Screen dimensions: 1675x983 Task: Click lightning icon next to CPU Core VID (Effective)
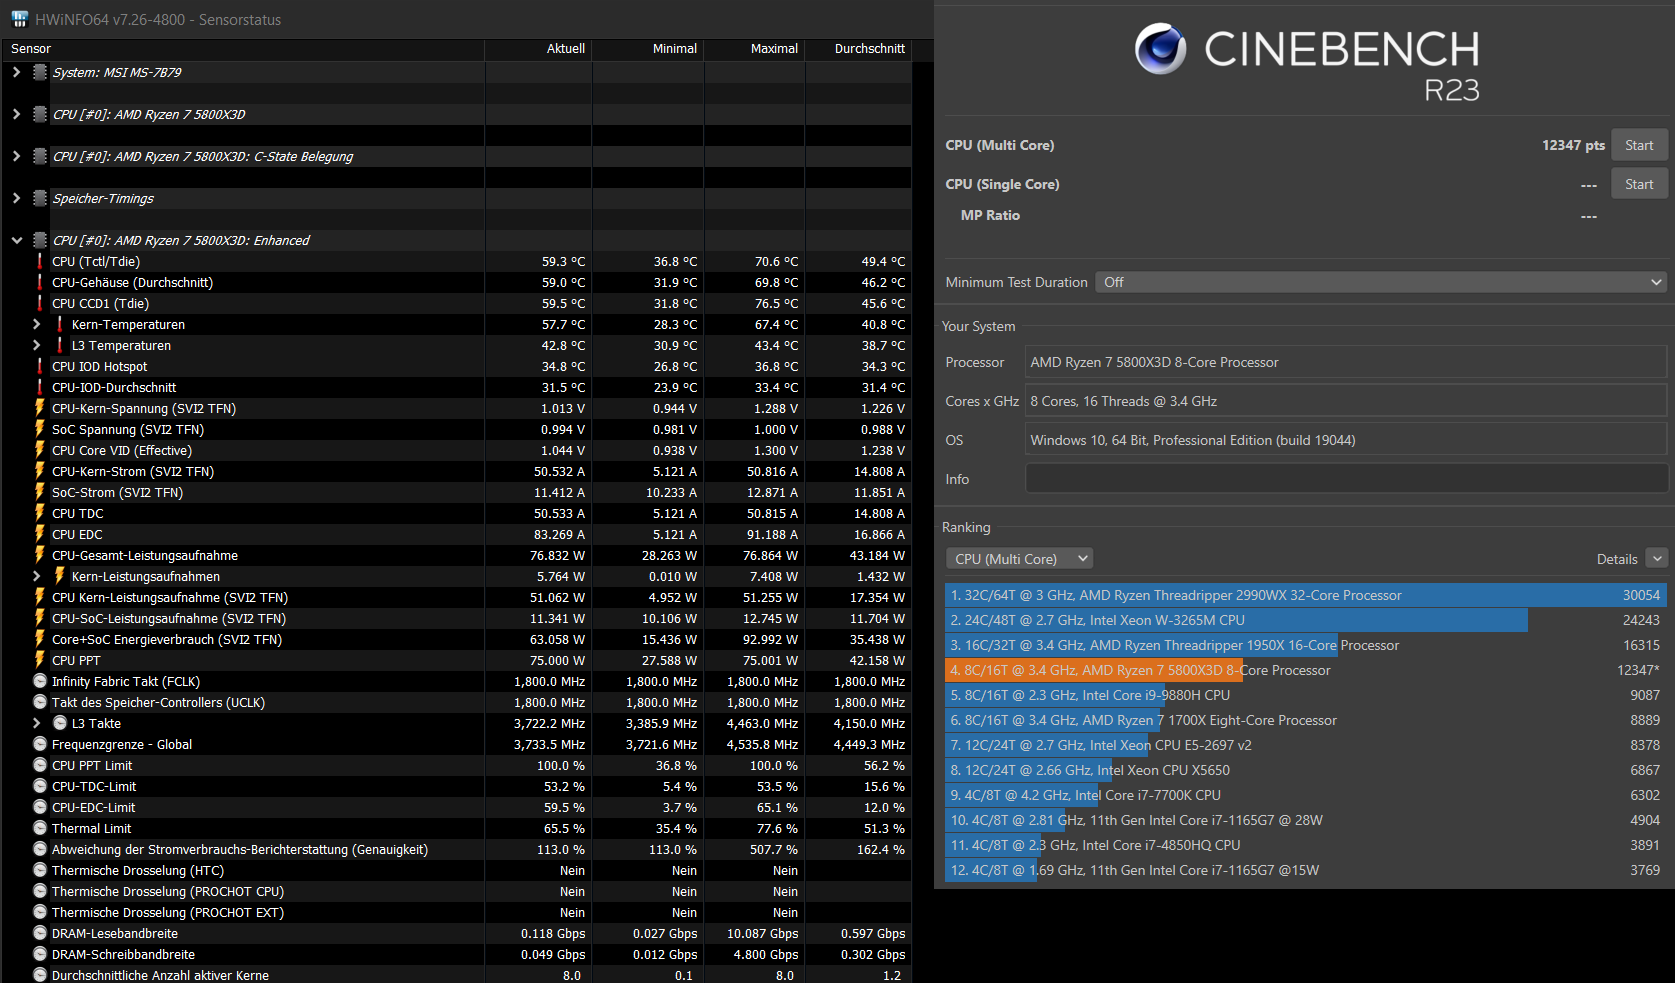[40, 450]
